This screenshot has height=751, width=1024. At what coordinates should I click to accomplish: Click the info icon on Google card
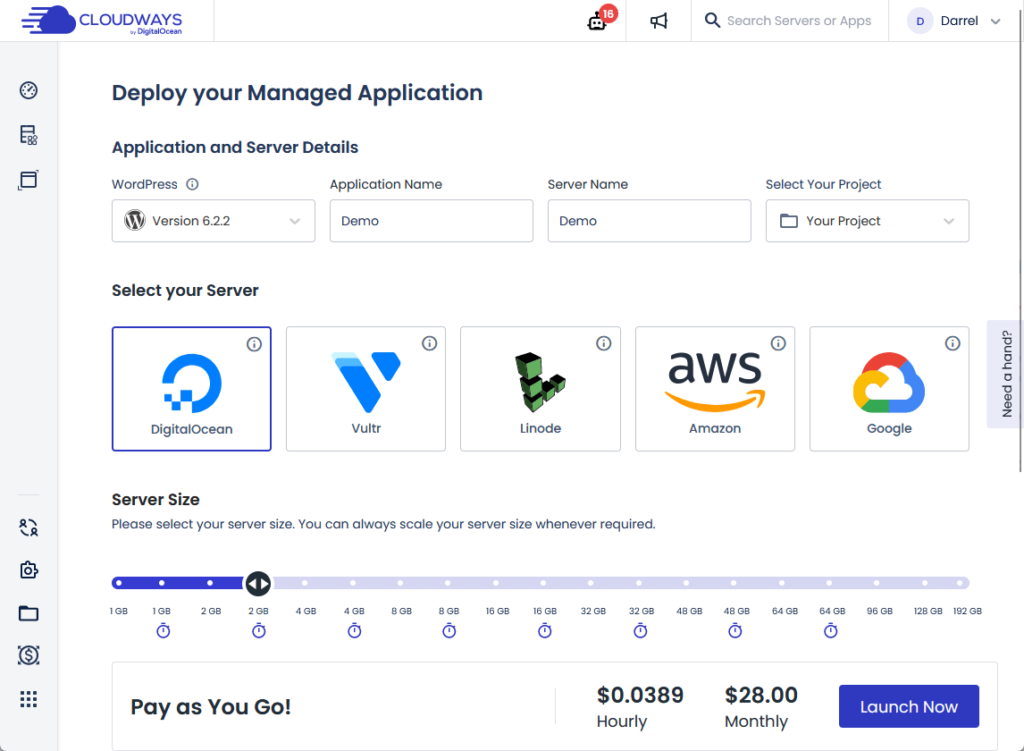coord(953,344)
